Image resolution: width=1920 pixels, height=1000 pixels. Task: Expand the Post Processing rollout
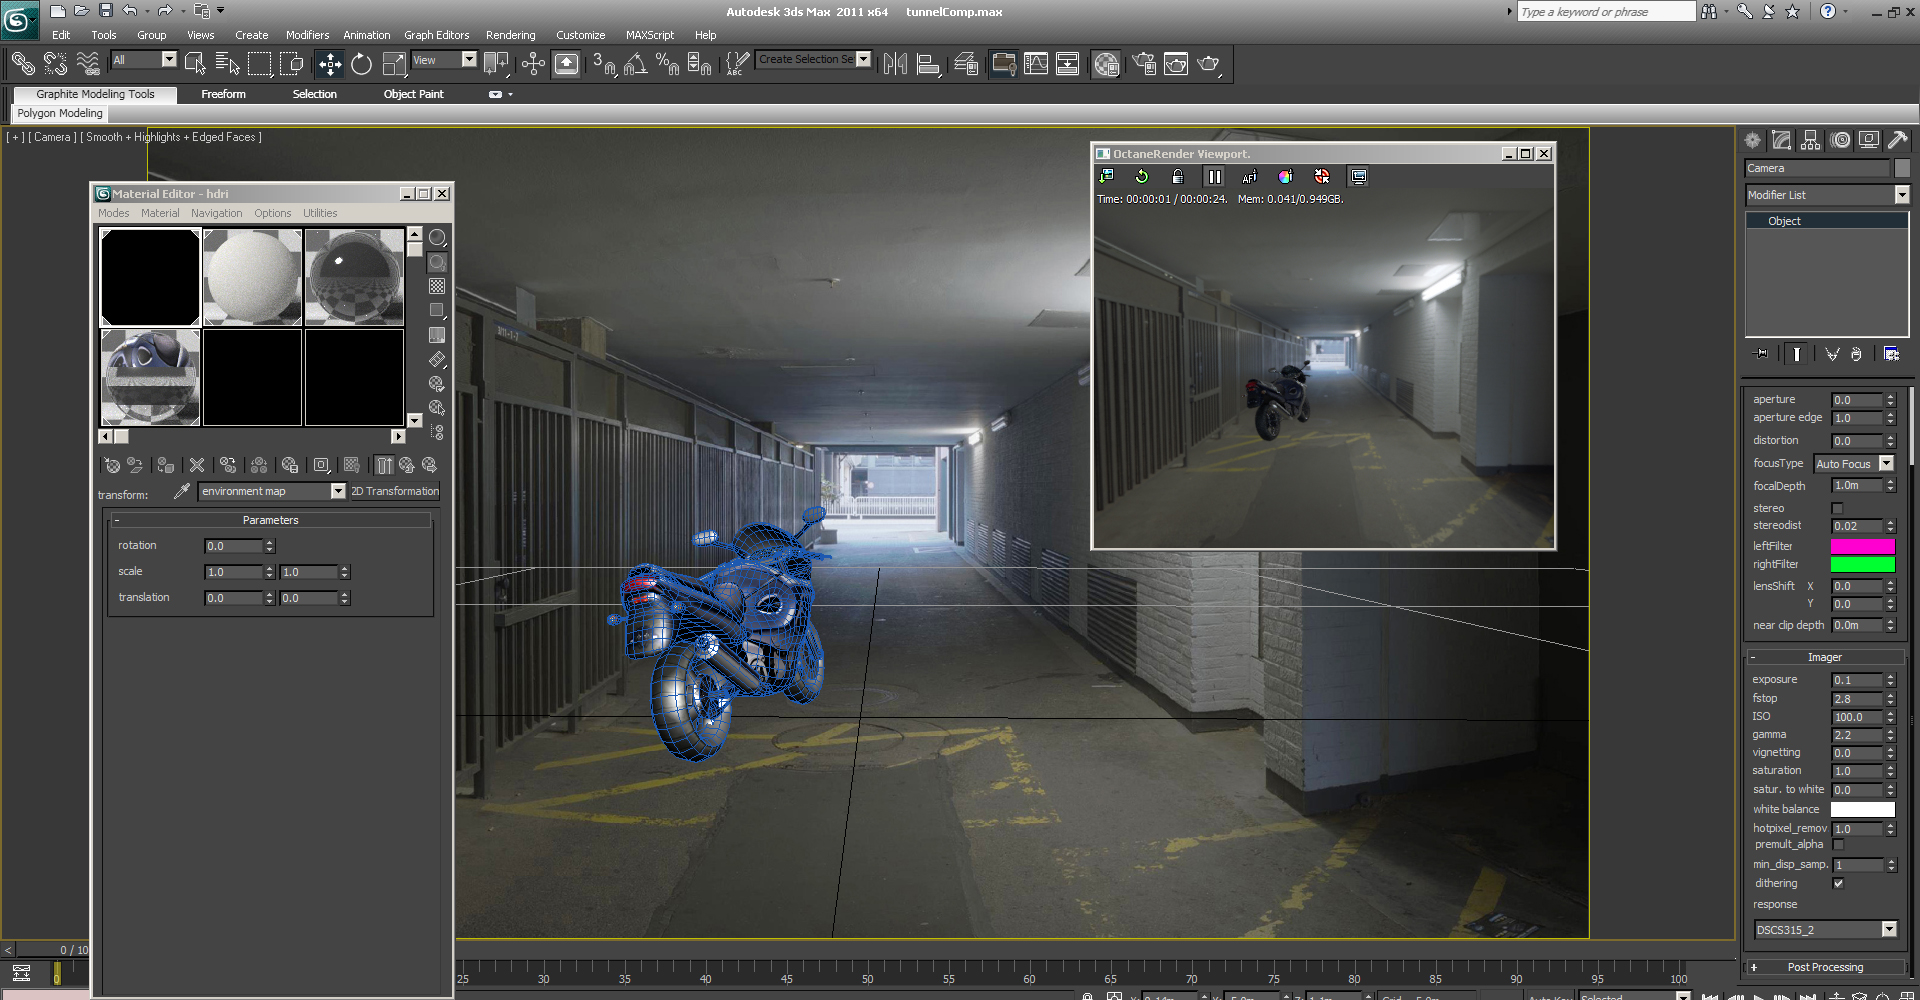tap(1825, 967)
